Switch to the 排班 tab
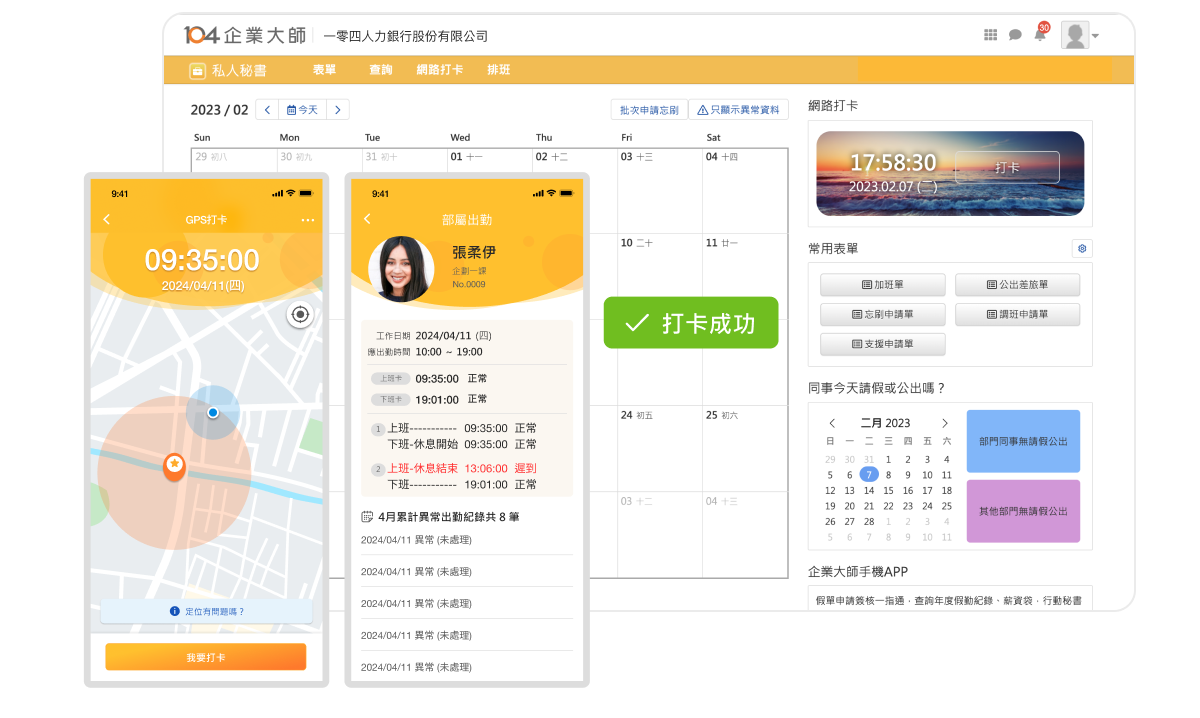This screenshot has width=1200, height=718. [499, 70]
